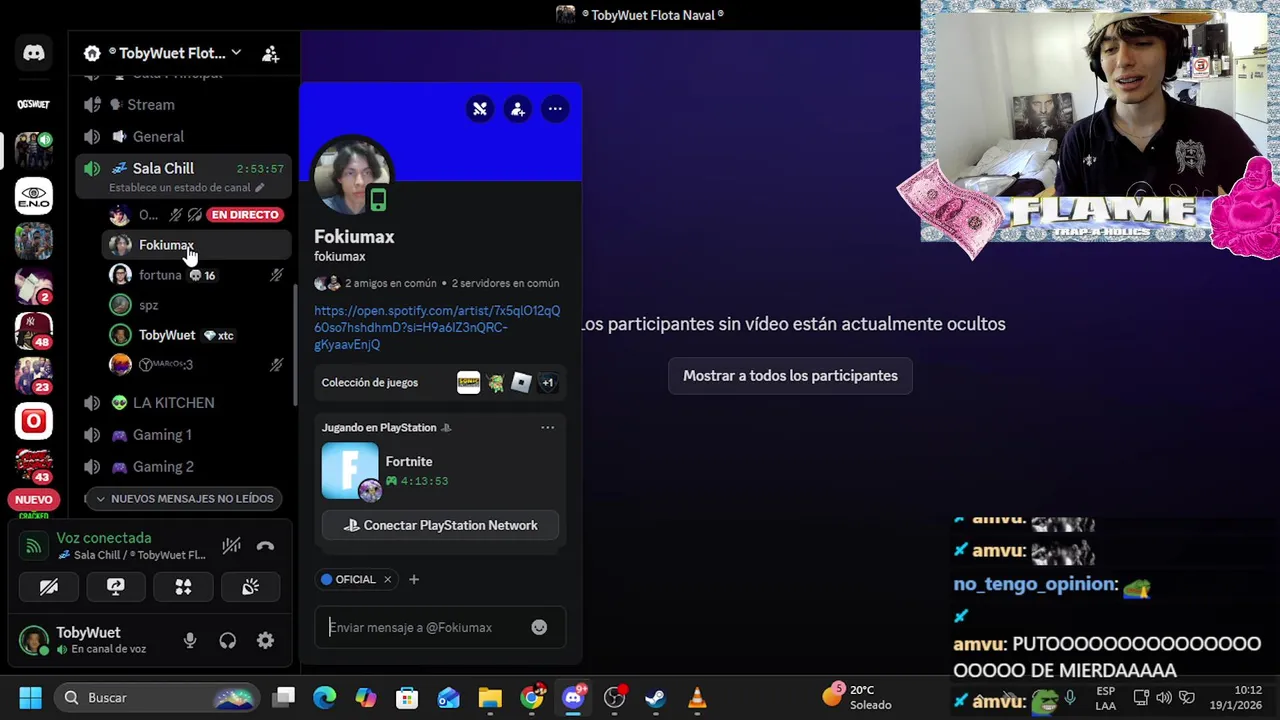Toggle noise suppression icon in voice panel
Image resolution: width=1280 pixels, height=720 pixels.
(231, 546)
